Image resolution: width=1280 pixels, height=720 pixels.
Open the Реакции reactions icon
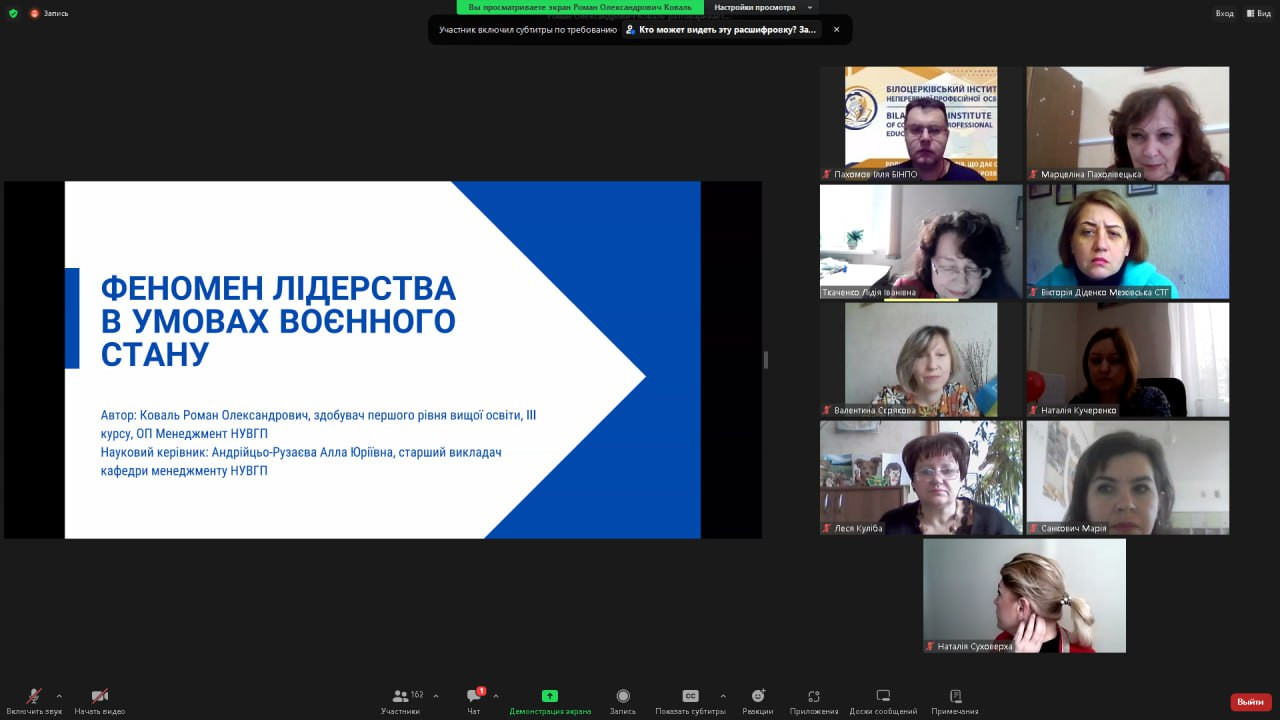(x=758, y=696)
